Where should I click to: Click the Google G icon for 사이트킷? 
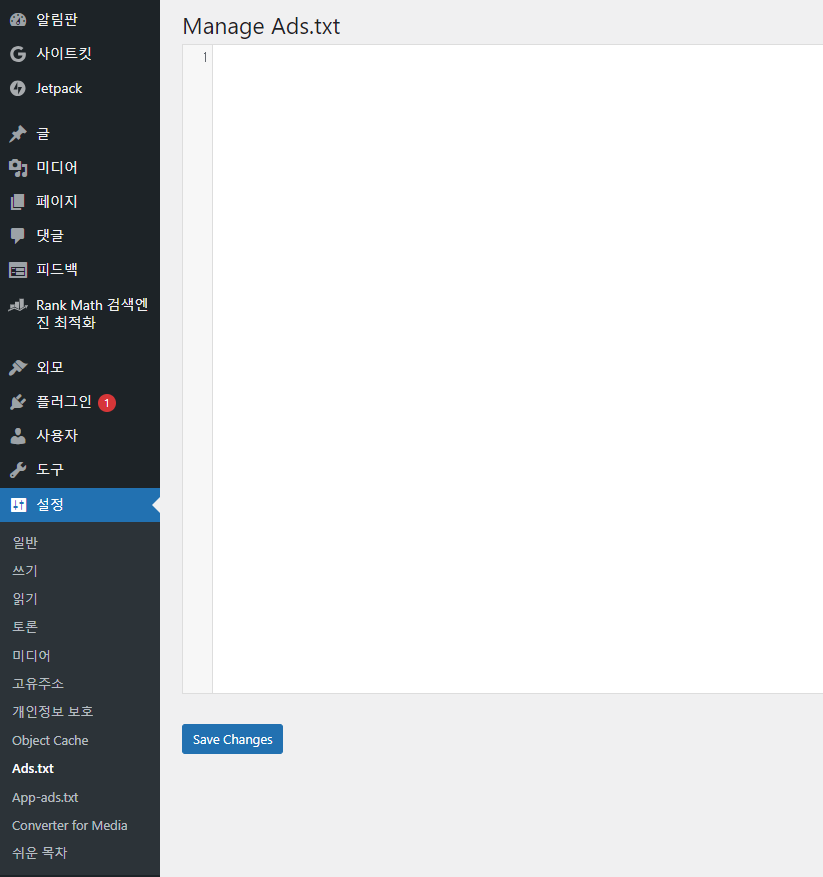[x=18, y=54]
